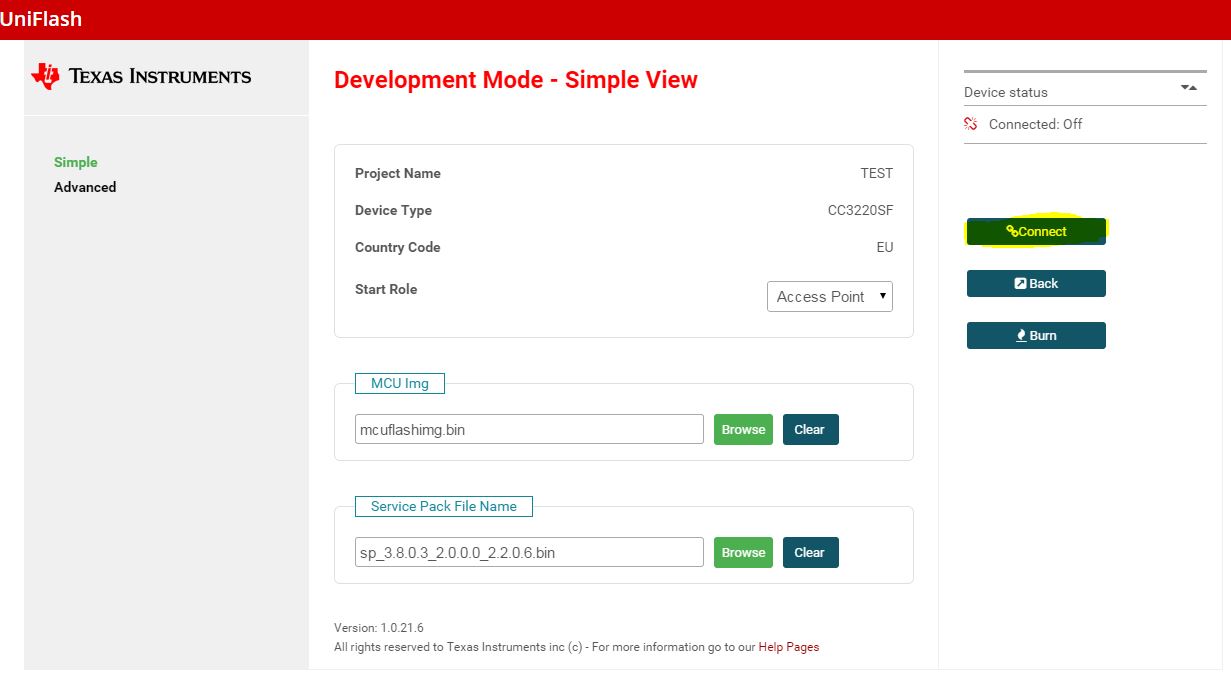Switch to the Advanced view
The height and width of the screenshot is (684, 1231).
click(85, 187)
